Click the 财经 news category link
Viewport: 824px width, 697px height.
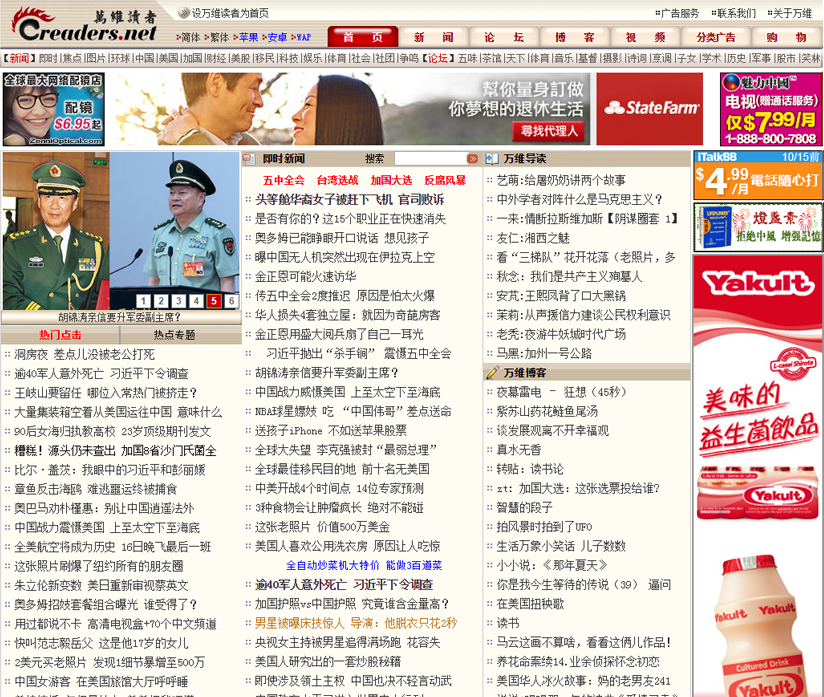coord(215,58)
